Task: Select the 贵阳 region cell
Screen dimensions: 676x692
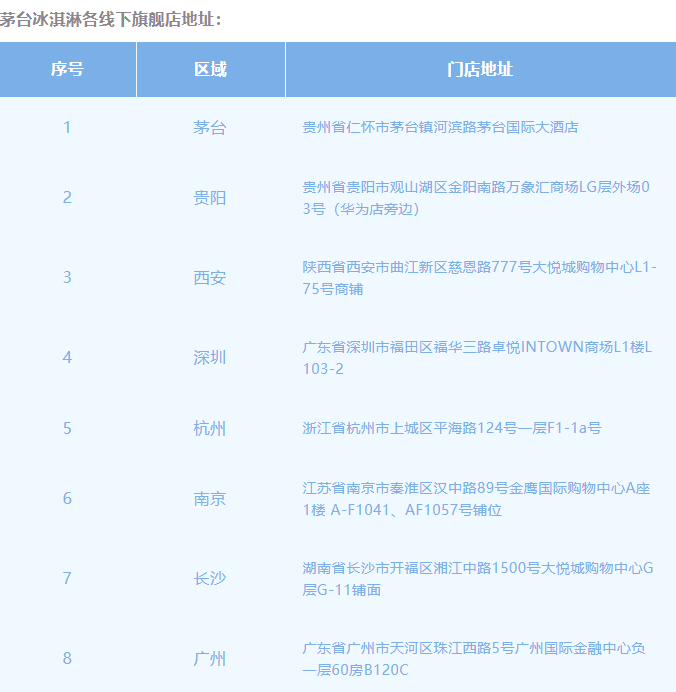Action: 210,198
